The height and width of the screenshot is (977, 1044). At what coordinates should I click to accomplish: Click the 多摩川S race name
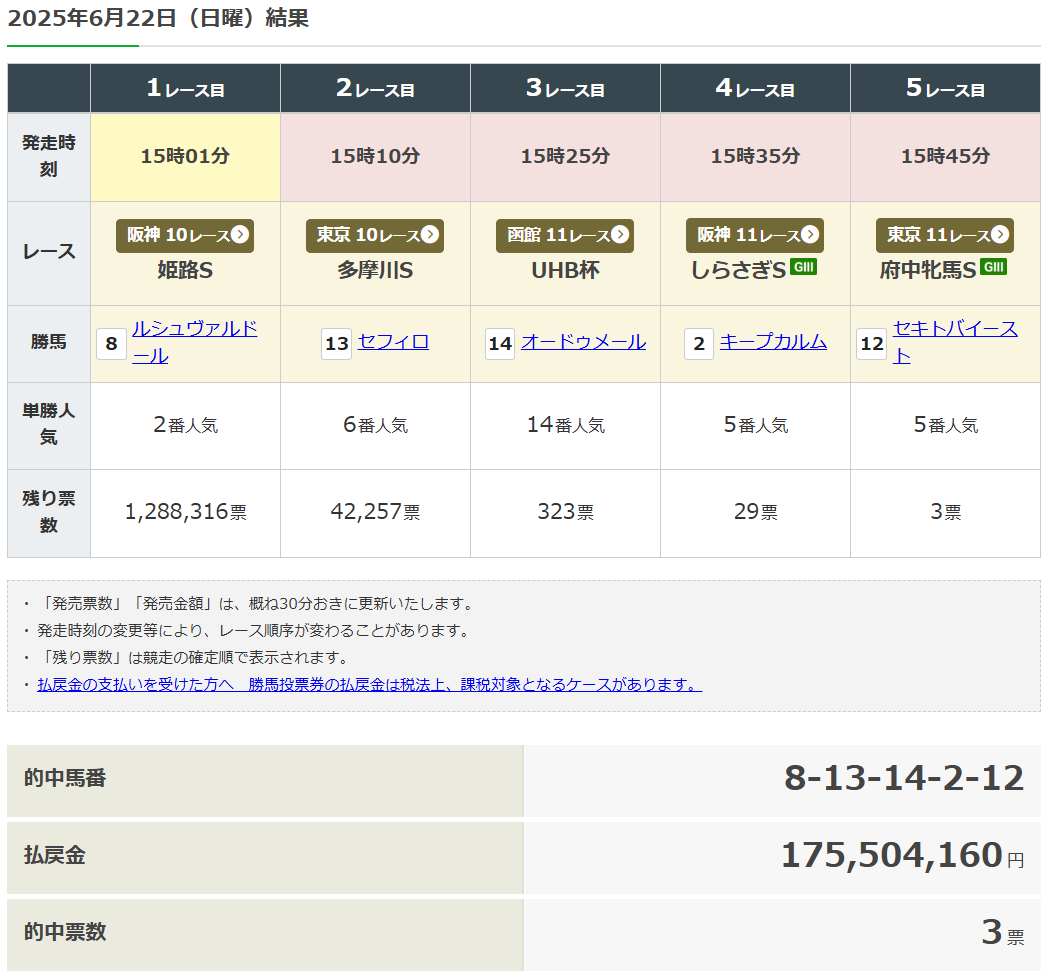tap(375, 270)
